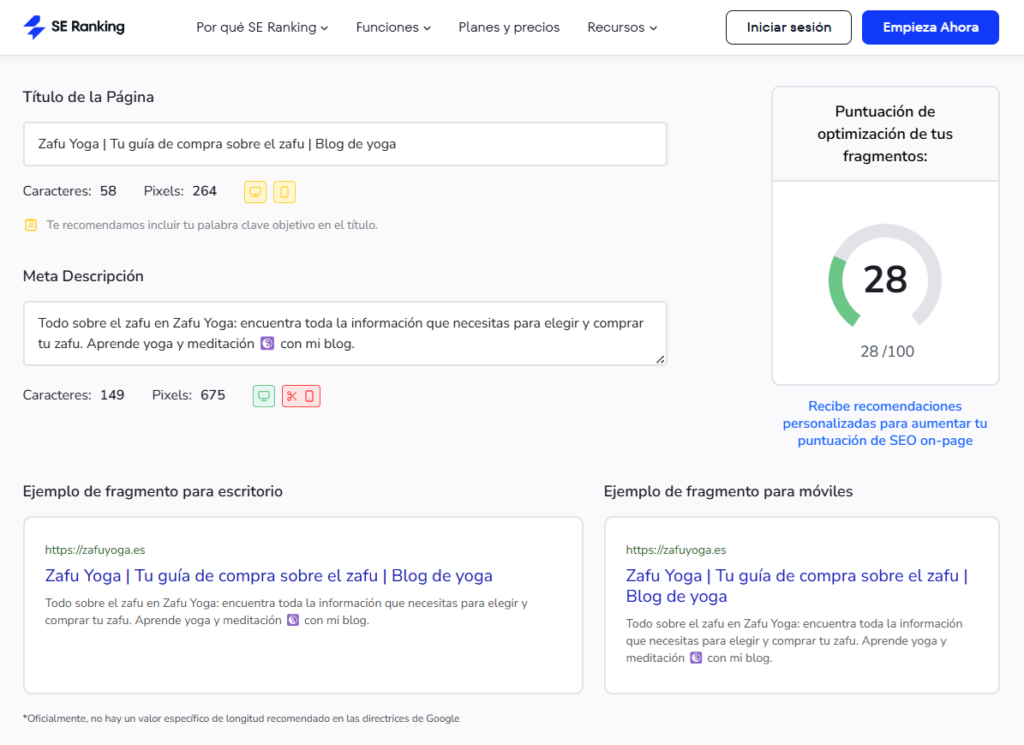Go to Planes y precios
This screenshot has width=1024, height=745.
[509, 27]
